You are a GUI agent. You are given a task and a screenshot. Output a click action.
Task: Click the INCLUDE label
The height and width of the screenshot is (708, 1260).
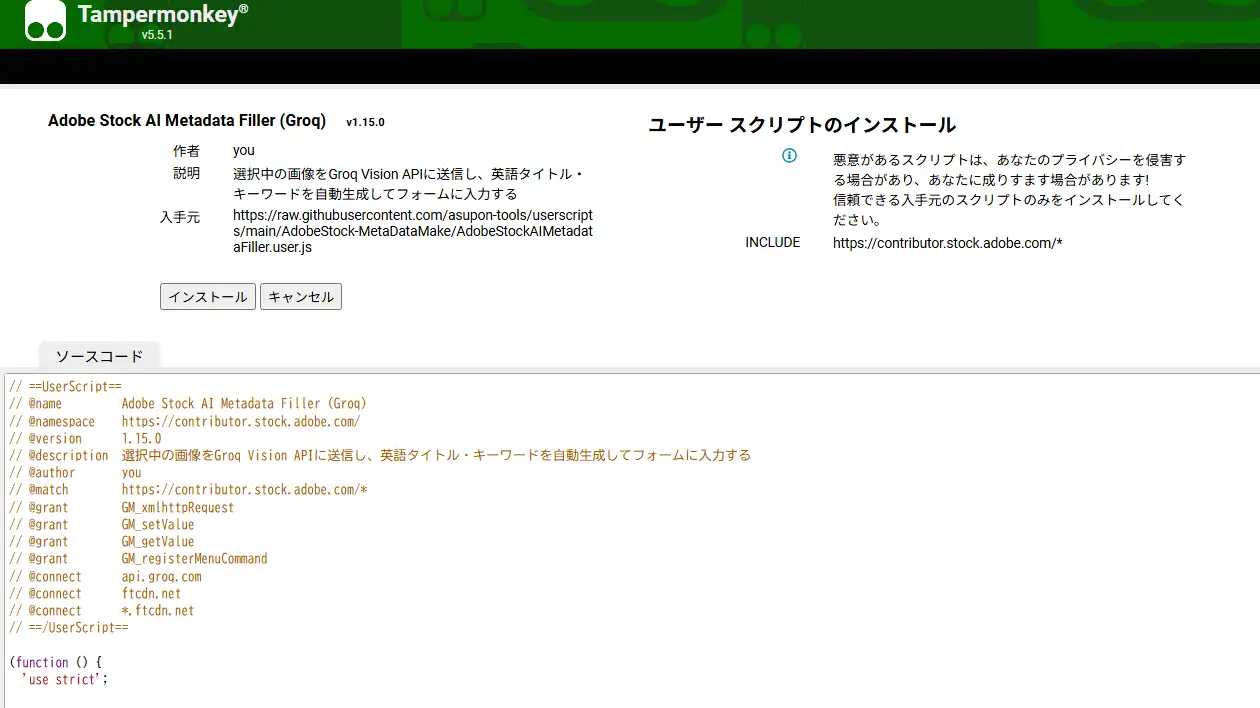pos(773,243)
